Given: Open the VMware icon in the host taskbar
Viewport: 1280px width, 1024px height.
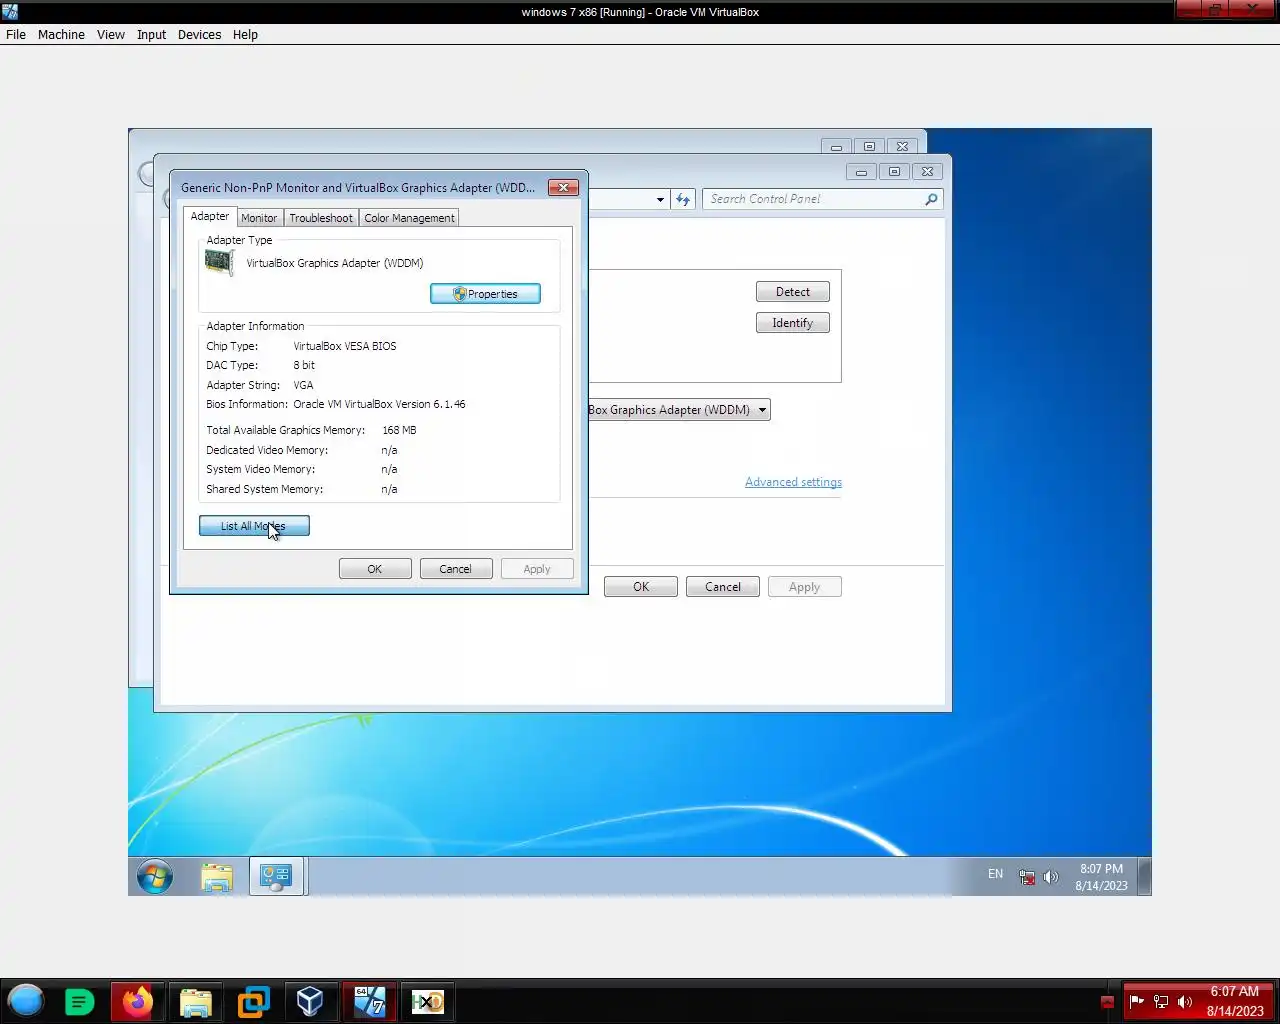Looking at the screenshot, I should click(x=253, y=1001).
